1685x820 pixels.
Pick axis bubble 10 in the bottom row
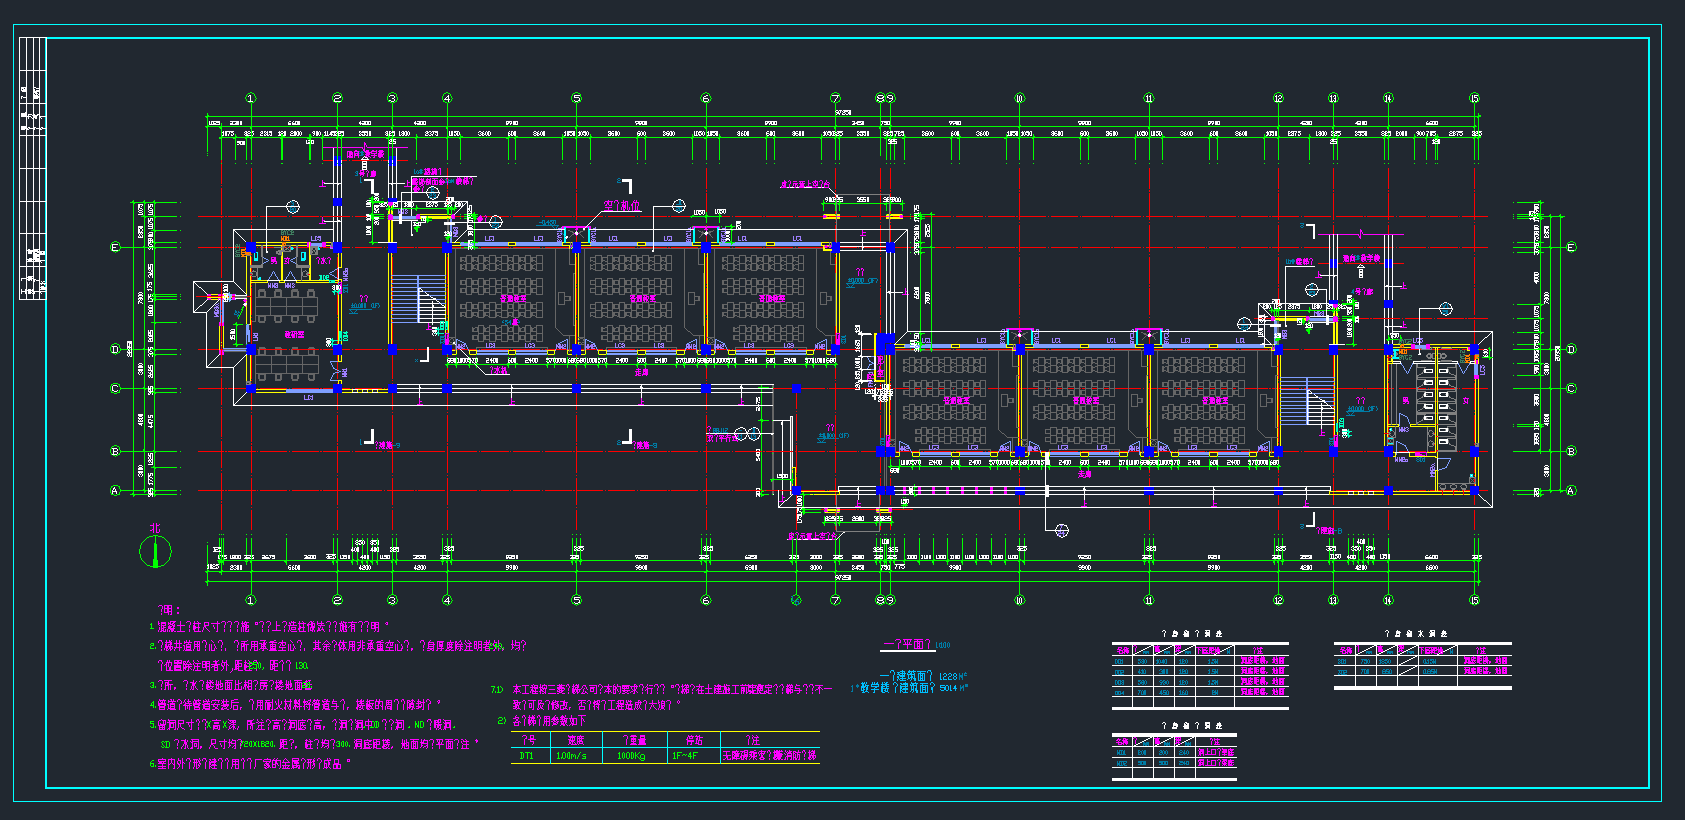pos(1019,600)
